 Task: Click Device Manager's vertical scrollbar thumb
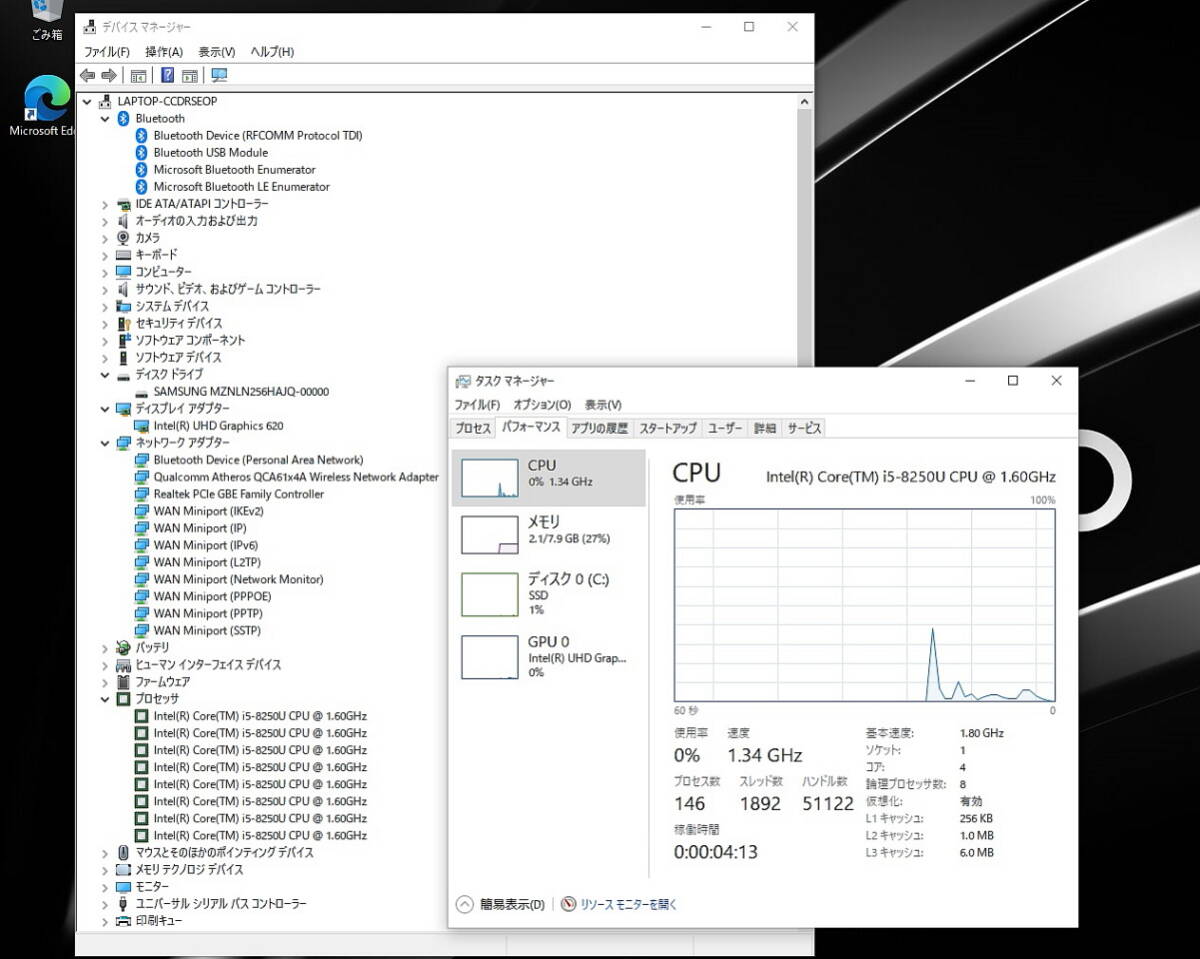click(805, 240)
